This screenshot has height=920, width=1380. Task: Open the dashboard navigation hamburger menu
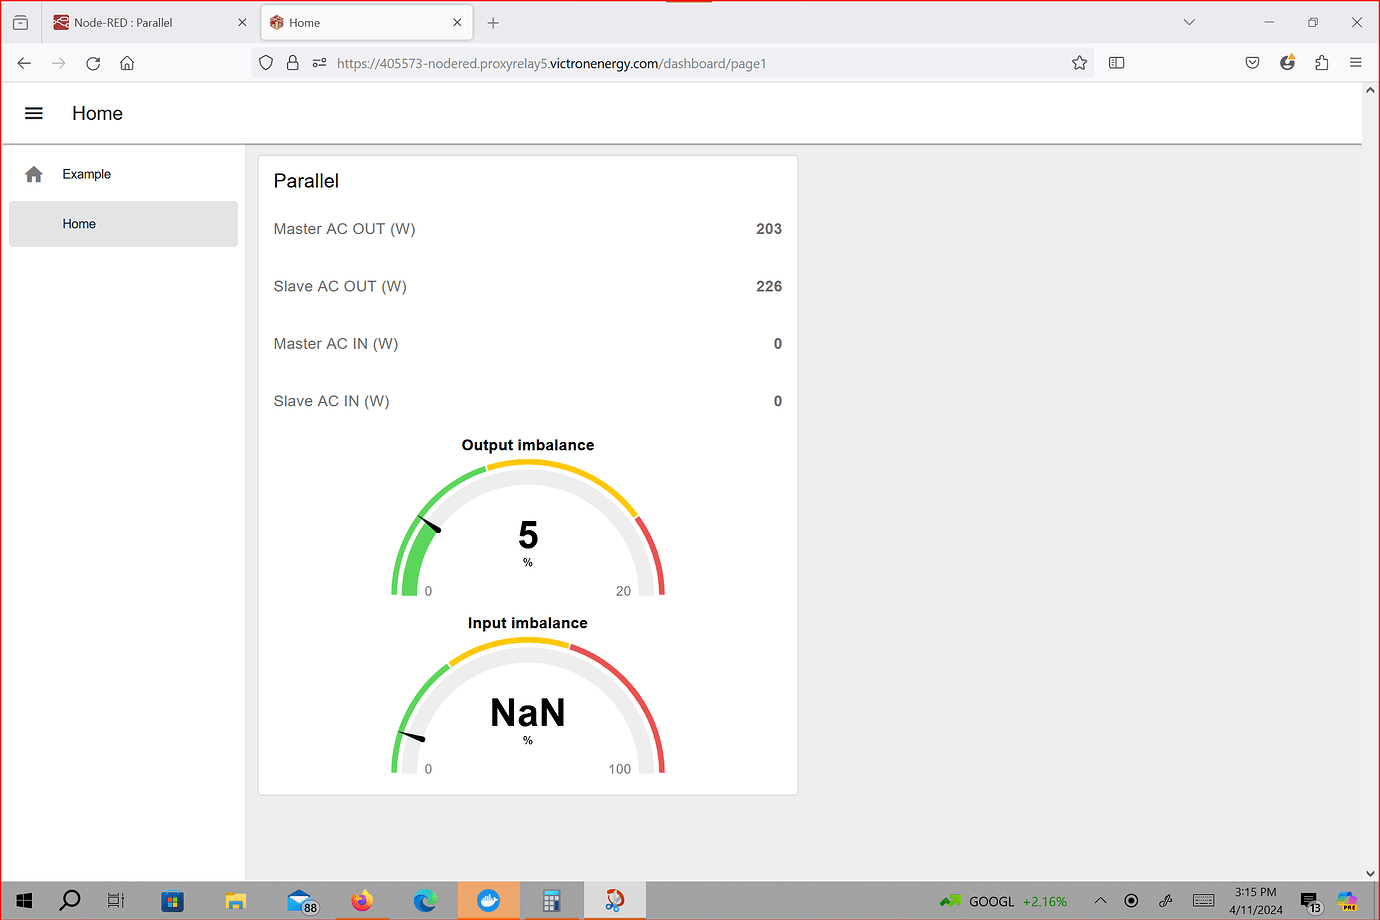click(x=33, y=113)
